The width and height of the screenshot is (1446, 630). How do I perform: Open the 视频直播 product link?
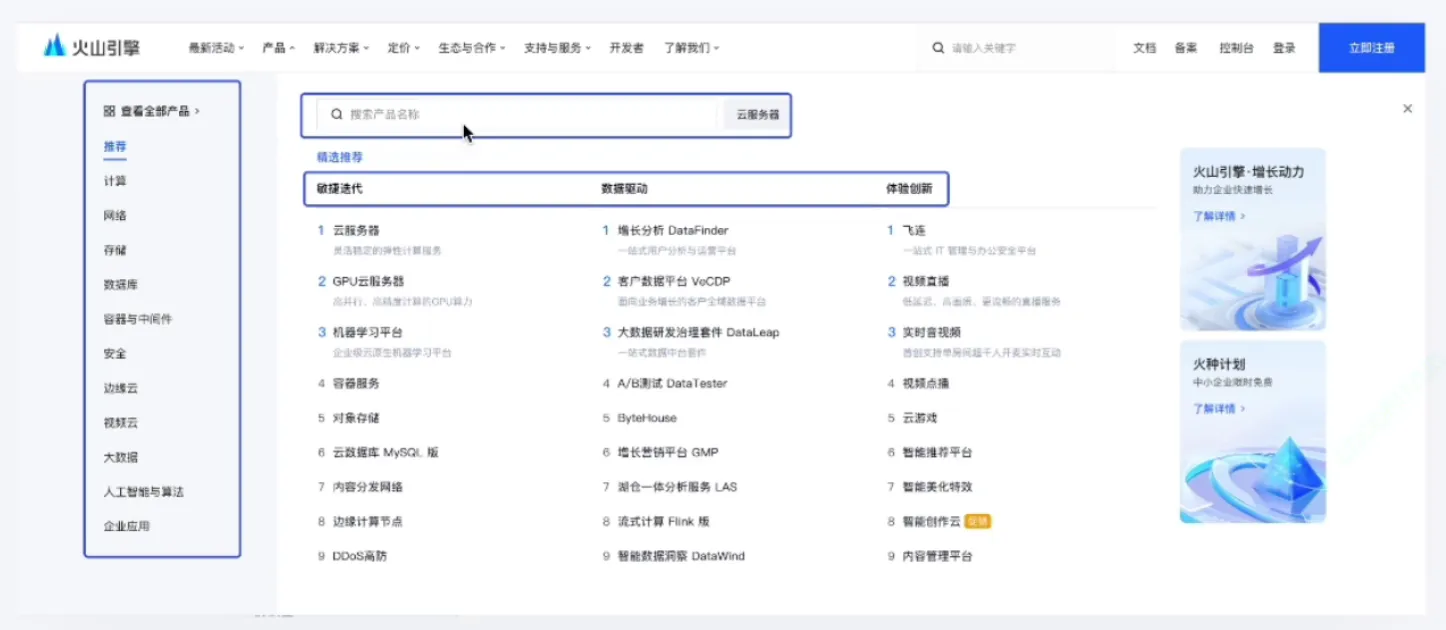pyautogui.click(x=925, y=281)
